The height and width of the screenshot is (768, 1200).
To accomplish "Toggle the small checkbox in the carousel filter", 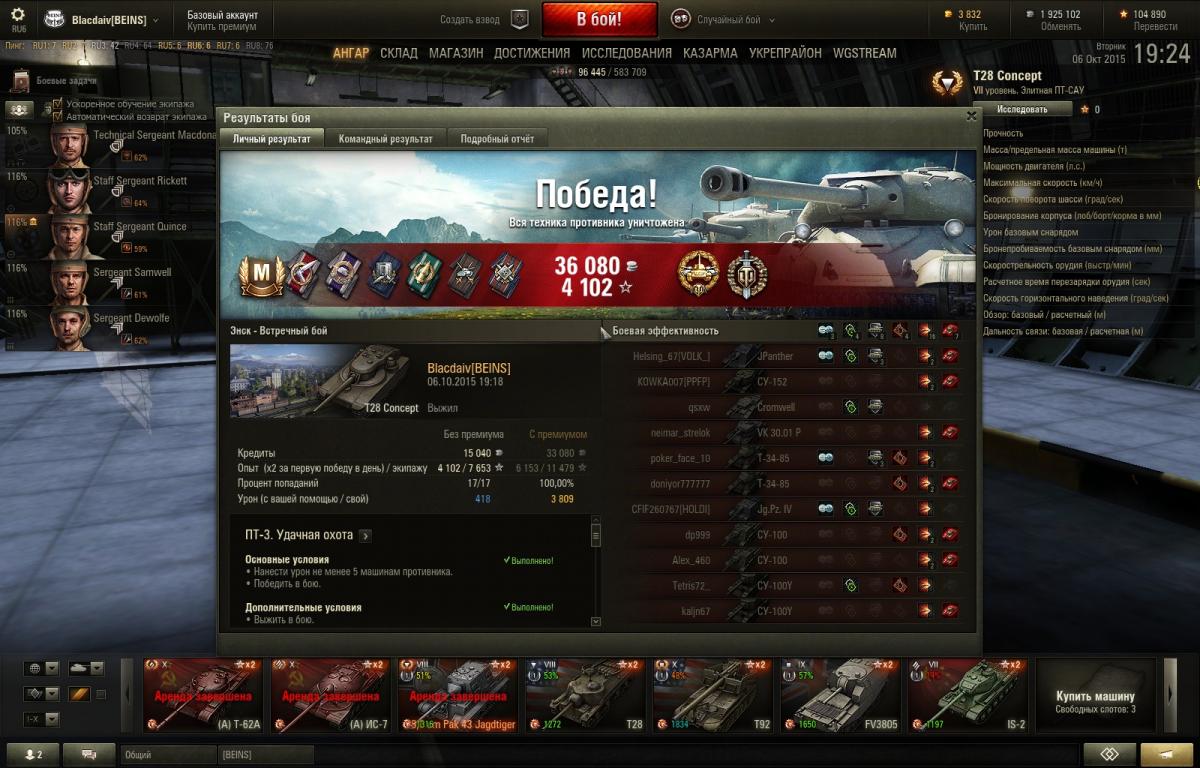I will (100, 694).
